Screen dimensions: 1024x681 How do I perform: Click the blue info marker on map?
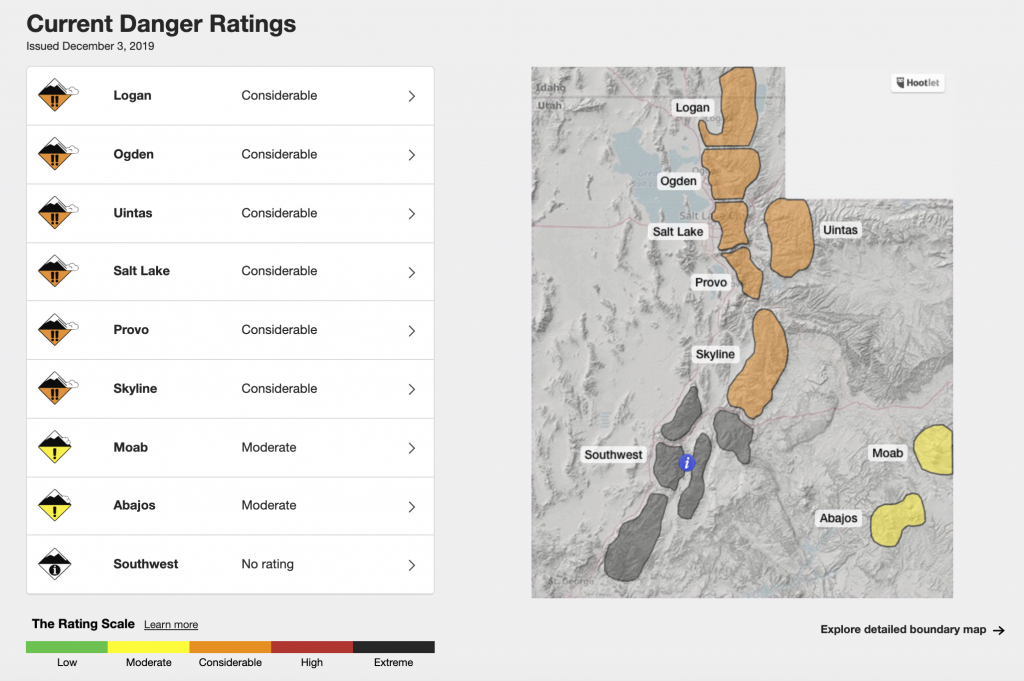pos(686,463)
